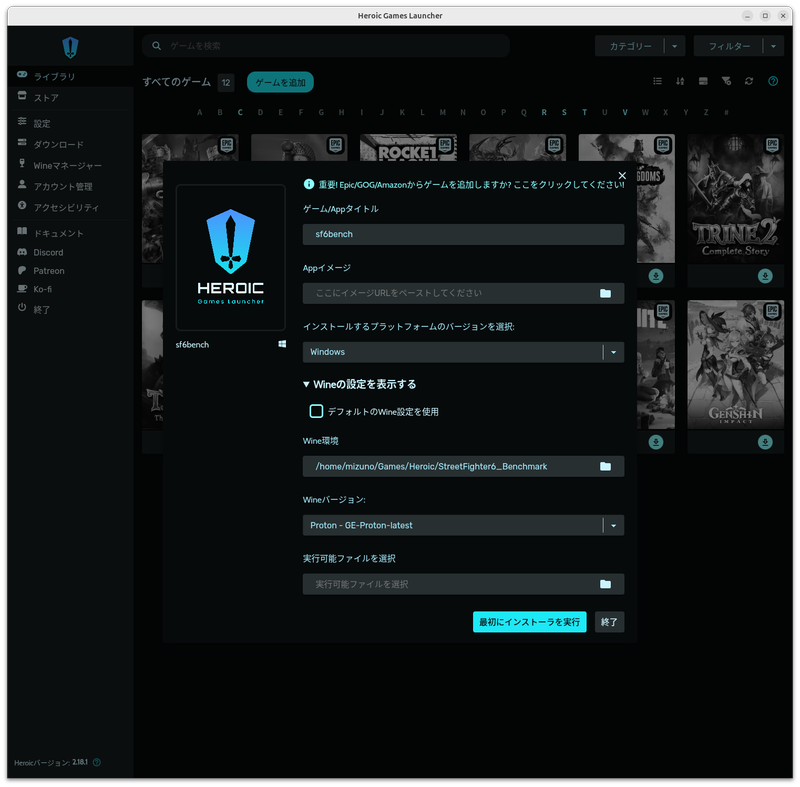Viewport: 800px width, 787px height.
Task: Open the Filter dropdown arrow
Action: 773,46
